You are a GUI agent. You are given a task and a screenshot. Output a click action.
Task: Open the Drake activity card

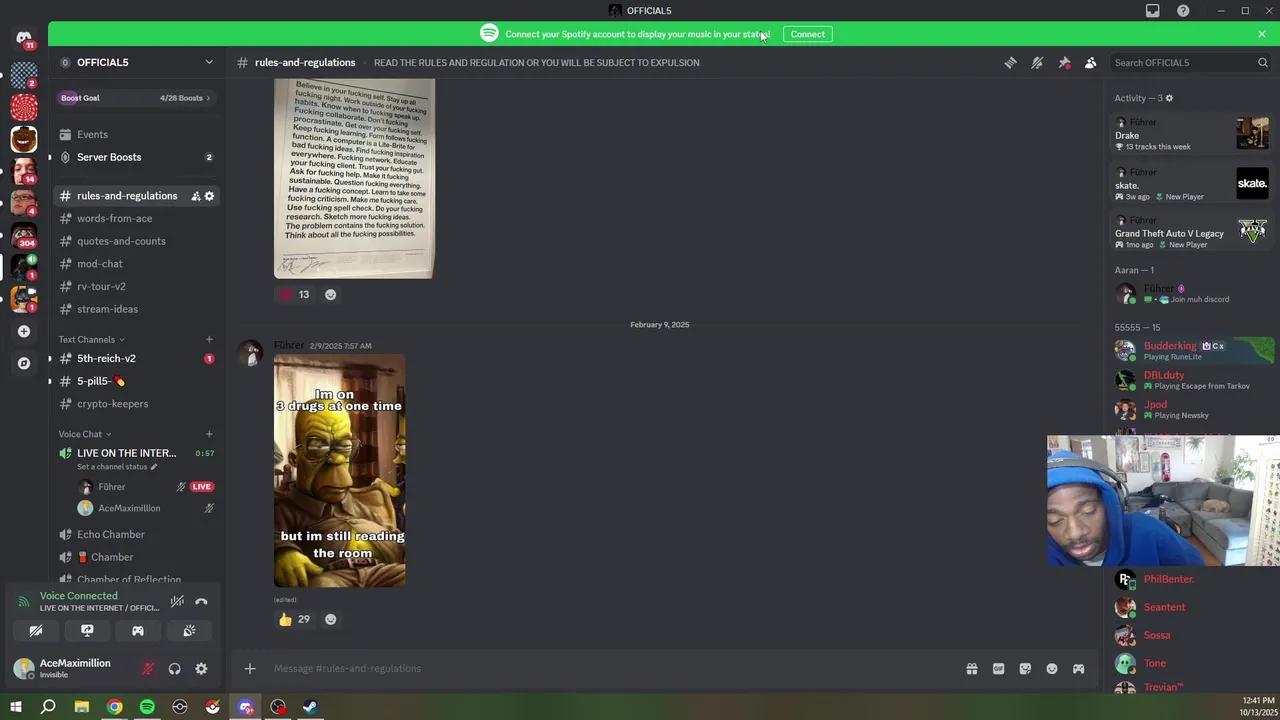click(1192, 134)
